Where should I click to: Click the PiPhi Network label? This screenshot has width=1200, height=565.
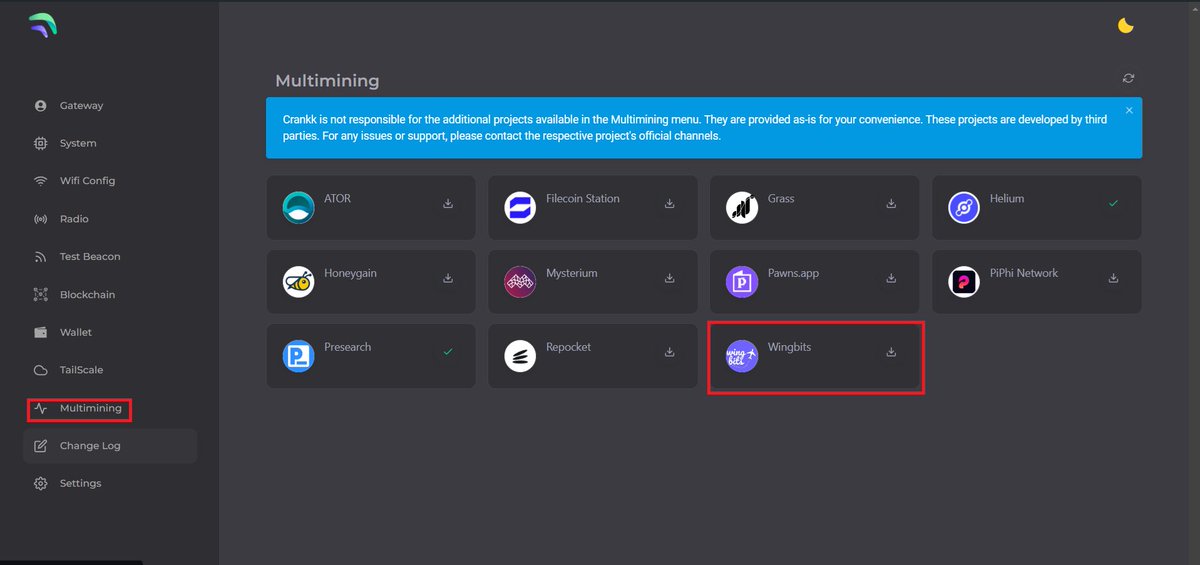(1024, 273)
